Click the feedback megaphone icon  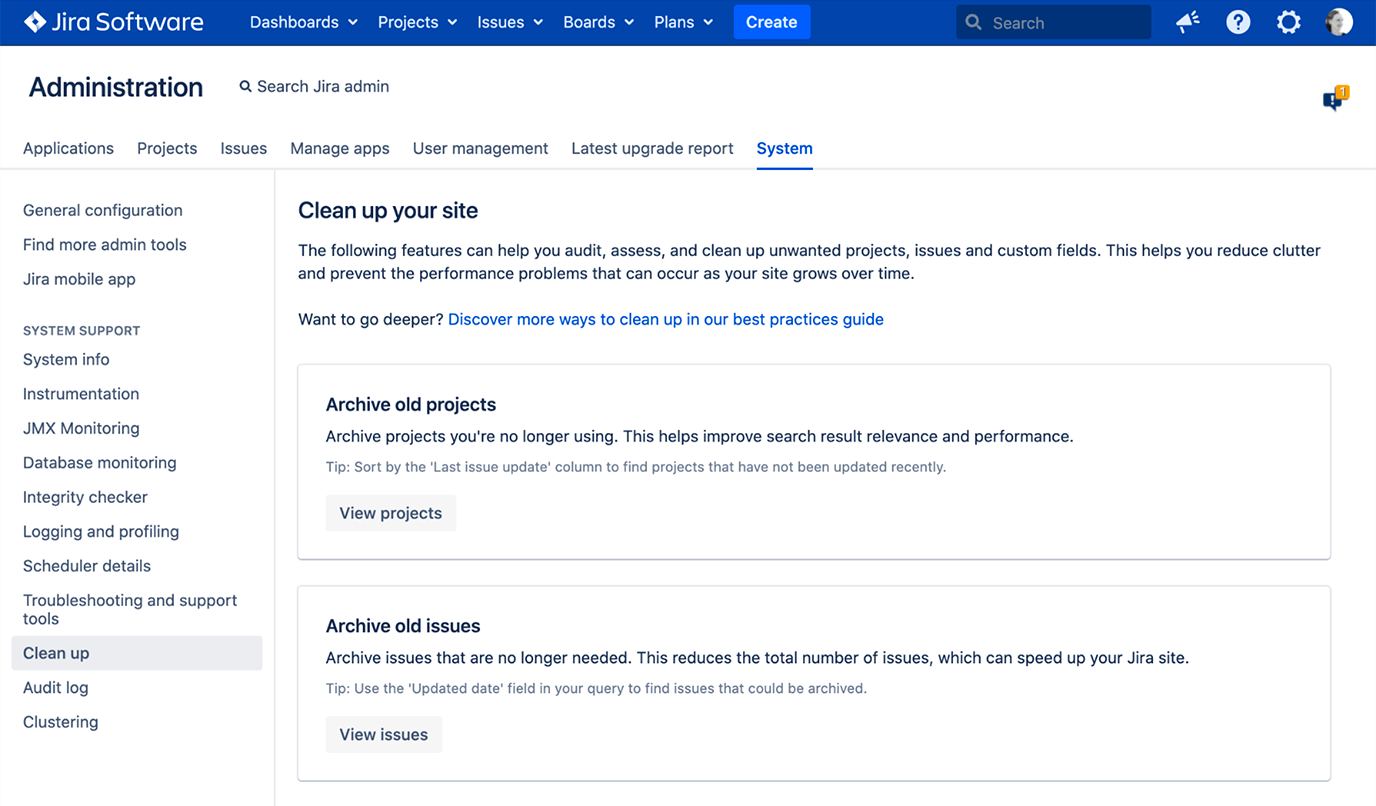click(1187, 21)
